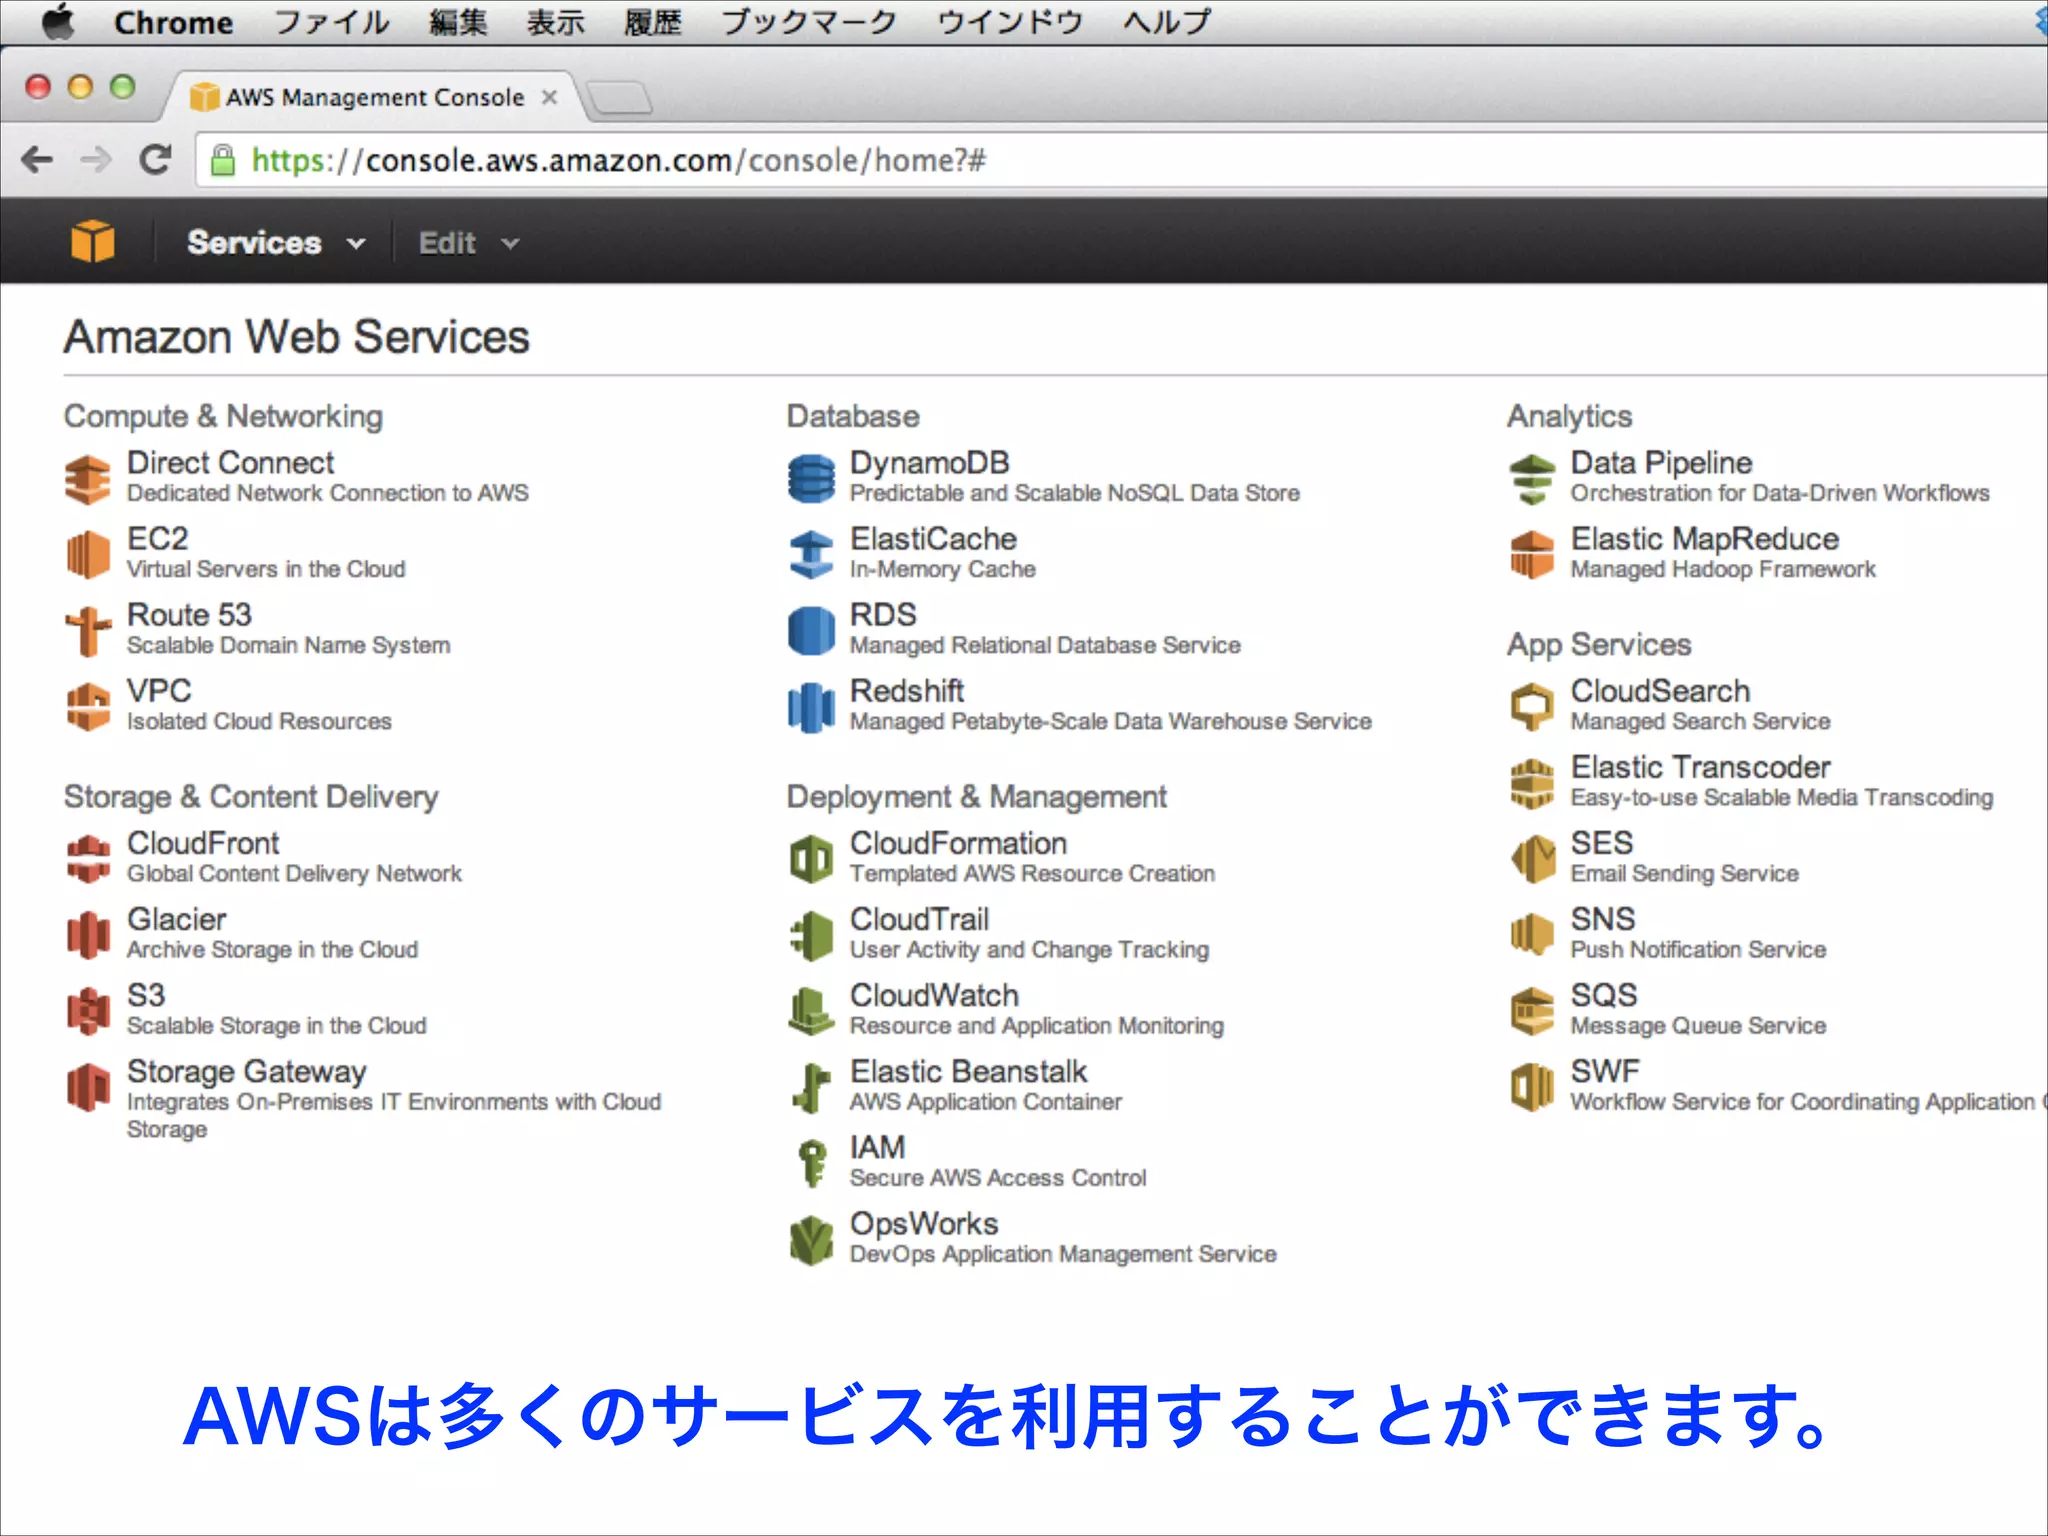Screen dimensions: 2048x1536
Task: Open the Elastic Transcoder icon
Action: click(1532, 783)
